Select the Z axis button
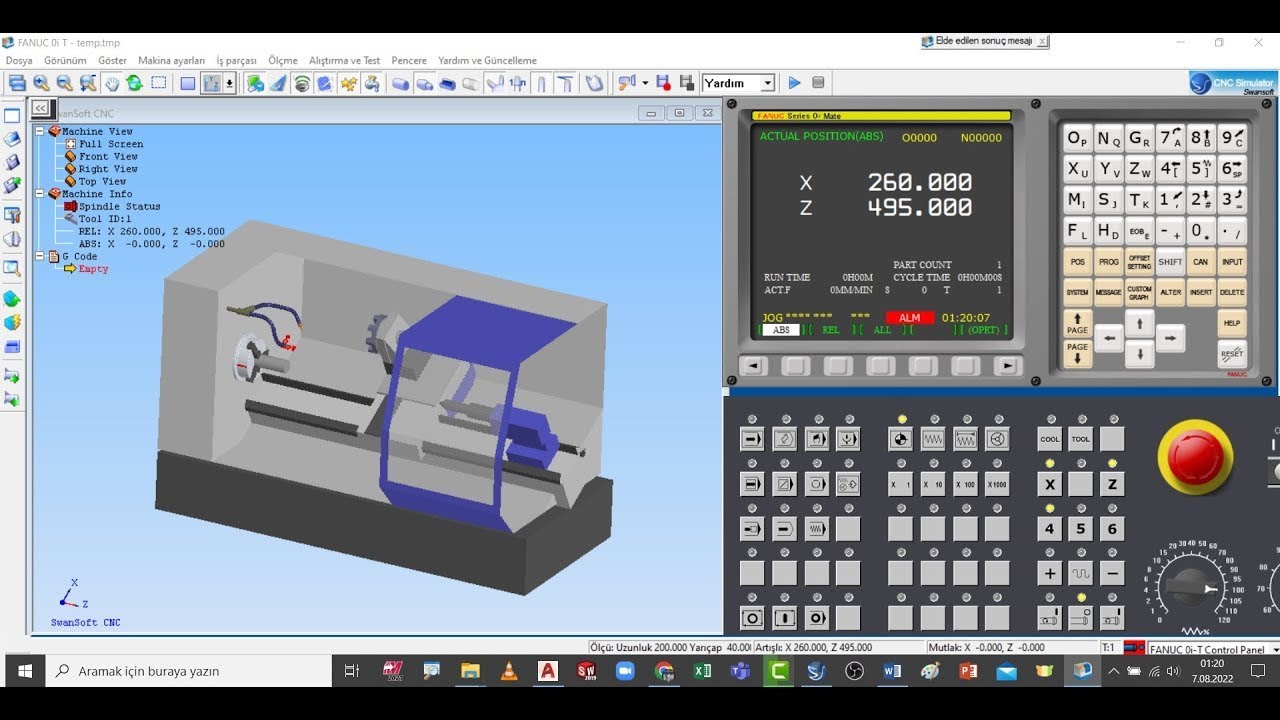The image size is (1280, 720). 1112,484
